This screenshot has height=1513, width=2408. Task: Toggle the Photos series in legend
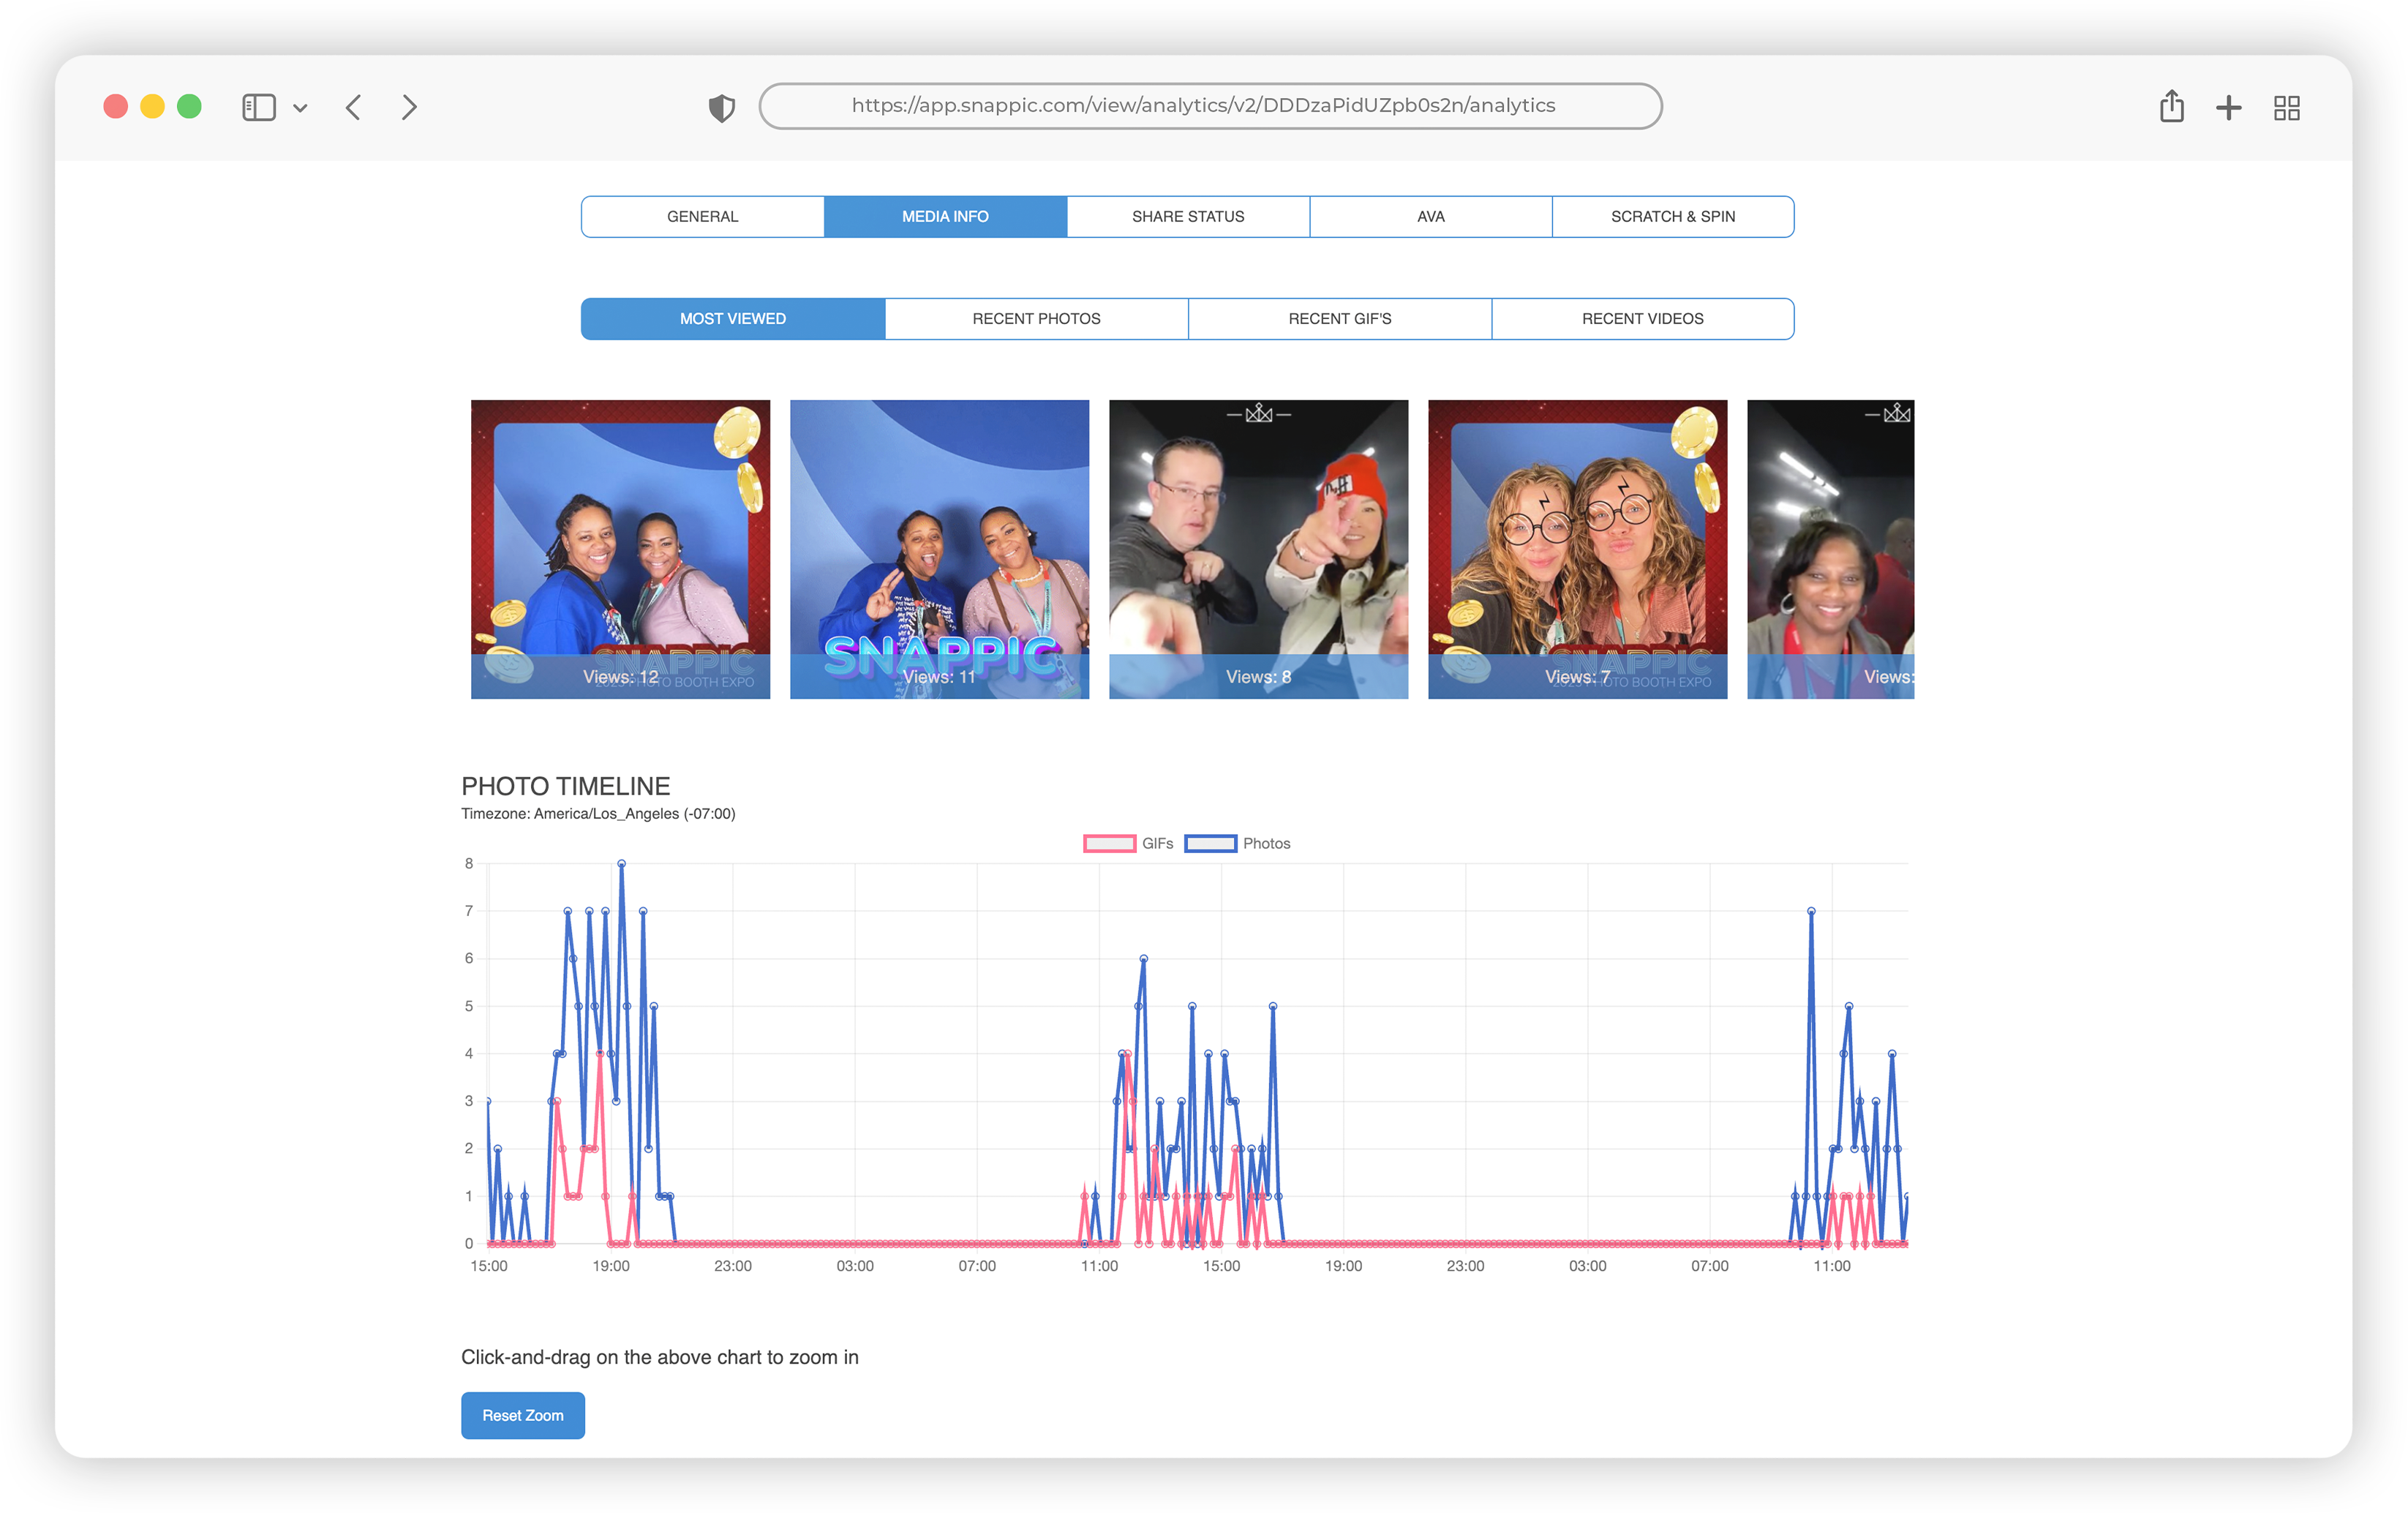pyautogui.click(x=1236, y=843)
